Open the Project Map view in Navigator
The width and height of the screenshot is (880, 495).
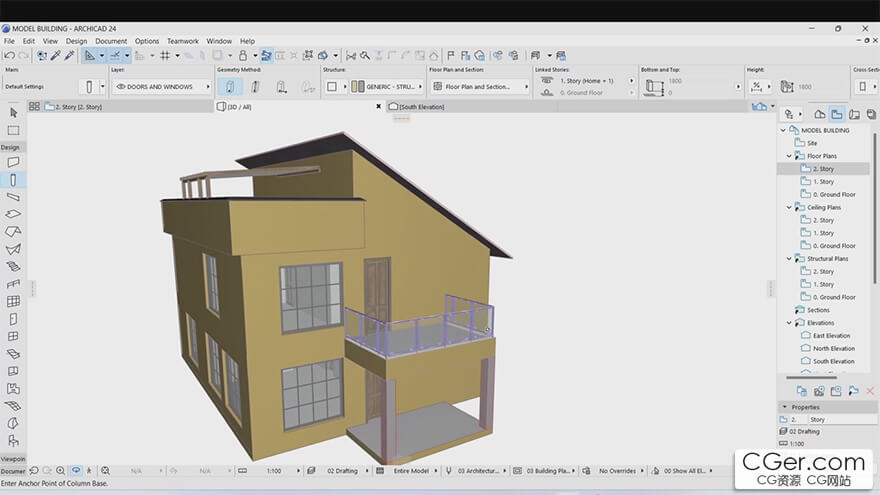click(819, 114)
